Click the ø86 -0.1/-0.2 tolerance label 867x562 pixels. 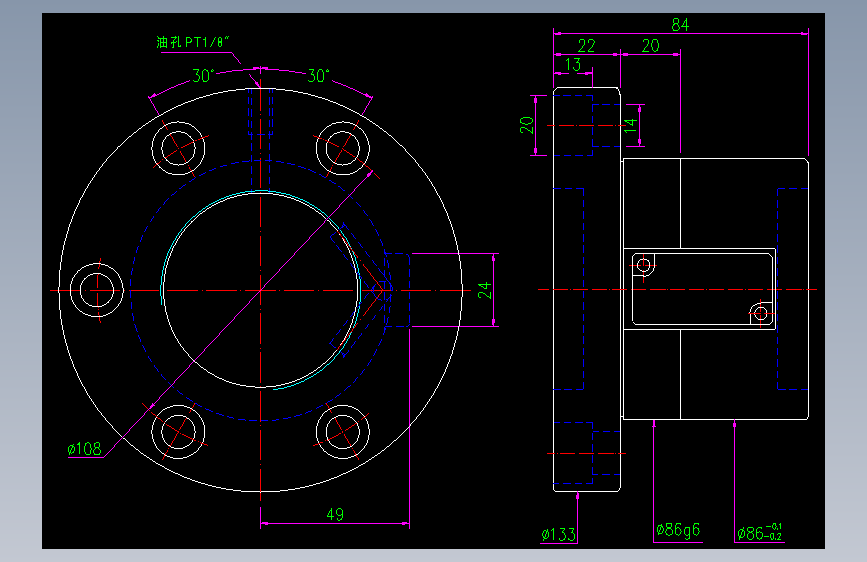pyautogui.click(x=760, y=532)
